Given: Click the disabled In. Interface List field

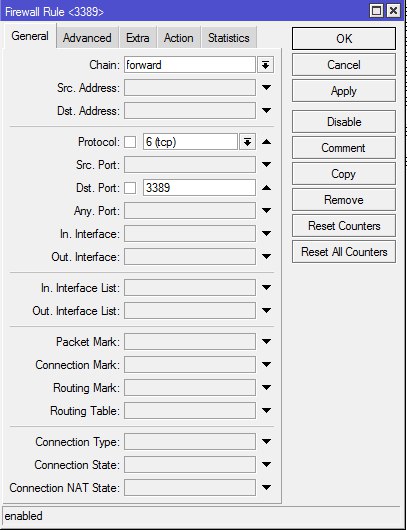Looking at the screenshot, I should tap(190, 288).
